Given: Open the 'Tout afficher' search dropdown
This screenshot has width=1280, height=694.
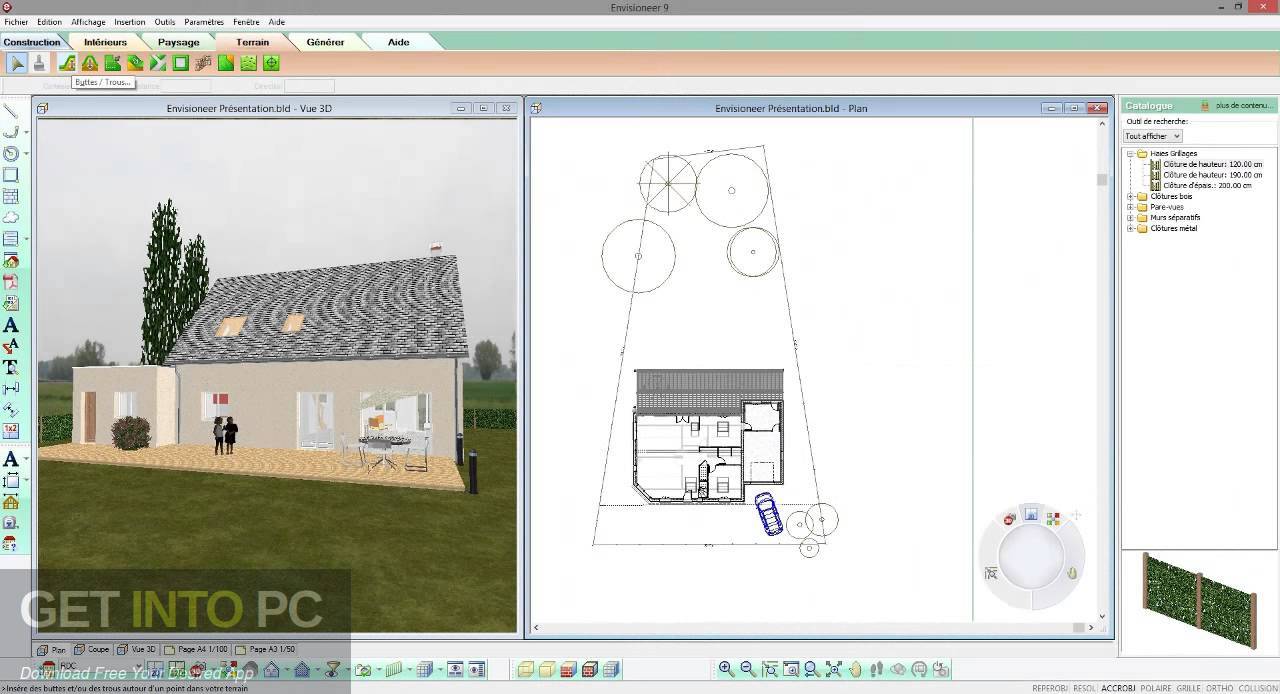Looking at the screenshot, I should click(1153, 136).
